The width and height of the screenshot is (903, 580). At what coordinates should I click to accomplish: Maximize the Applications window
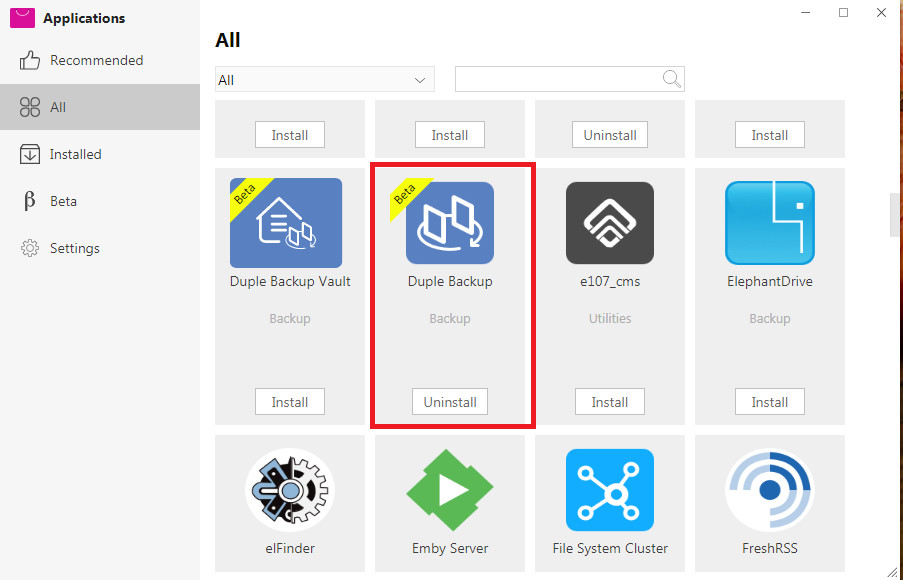pos(844,12)
